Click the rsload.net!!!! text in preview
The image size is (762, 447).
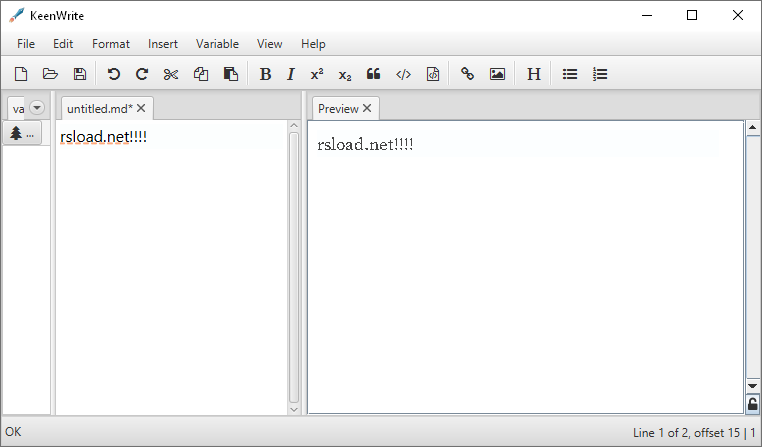pyautogui.click(x=365, y=145)
